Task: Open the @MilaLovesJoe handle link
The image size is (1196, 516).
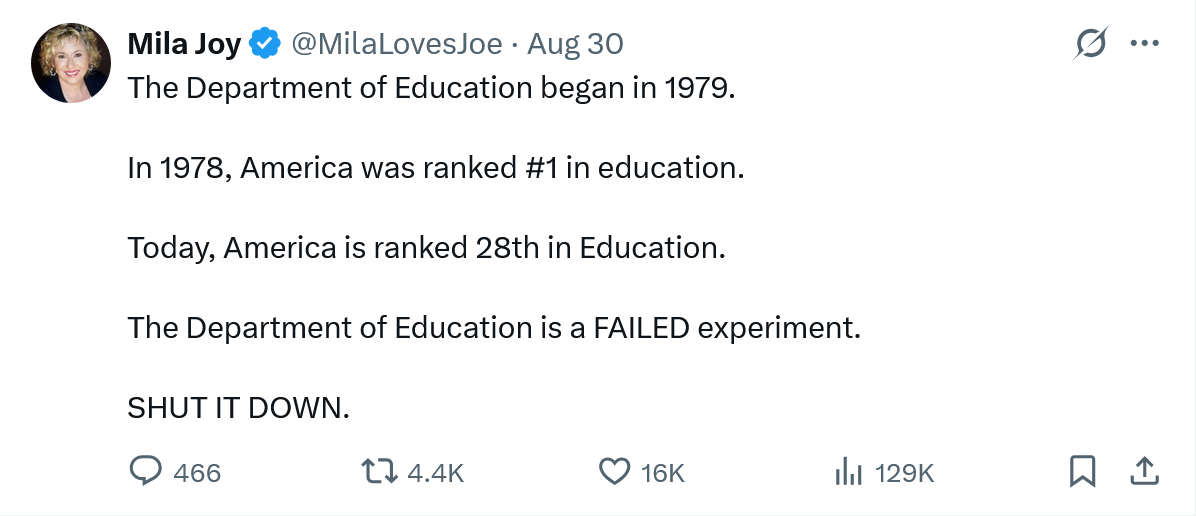Action: pos(395,44)
